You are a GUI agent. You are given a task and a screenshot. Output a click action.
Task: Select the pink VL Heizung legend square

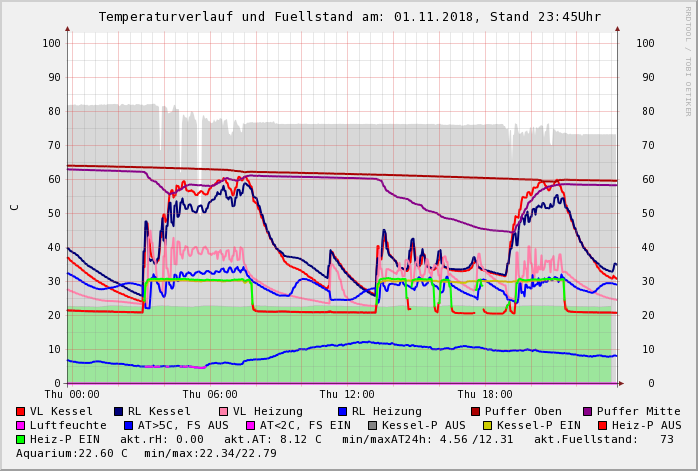click(x=224, y=411)
